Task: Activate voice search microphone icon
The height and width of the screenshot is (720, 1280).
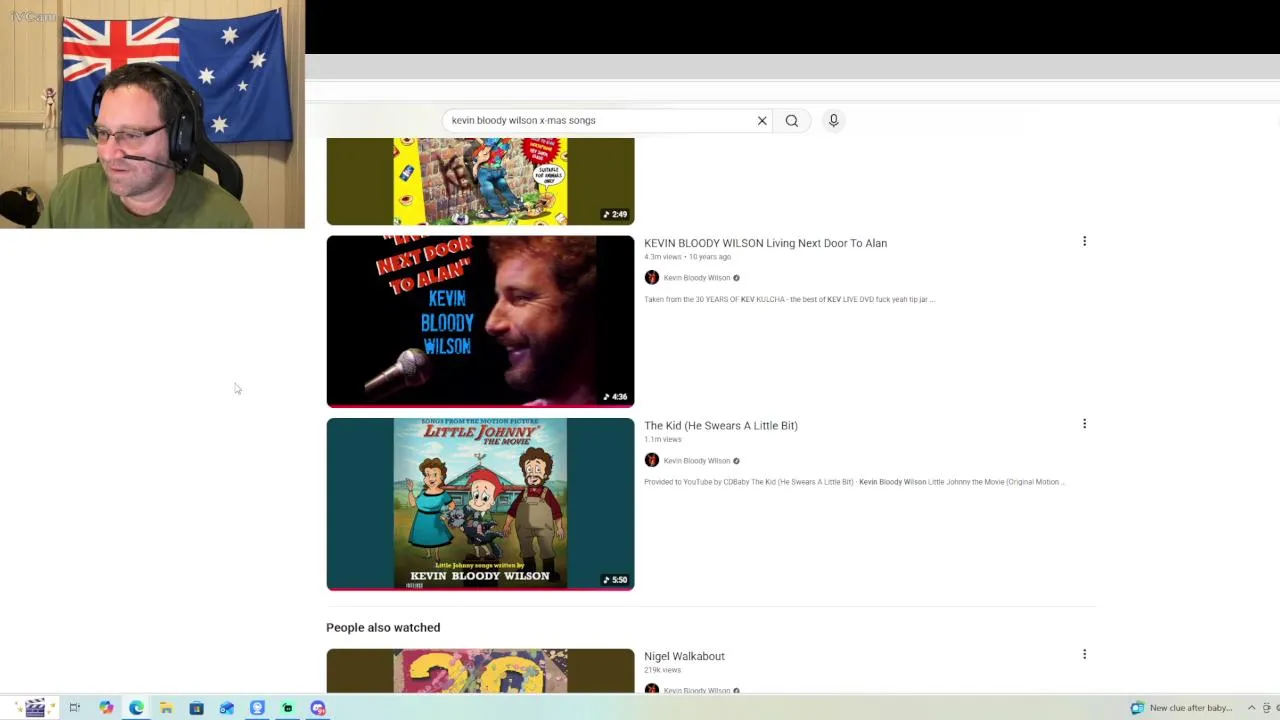Action: tap(833, 121)
